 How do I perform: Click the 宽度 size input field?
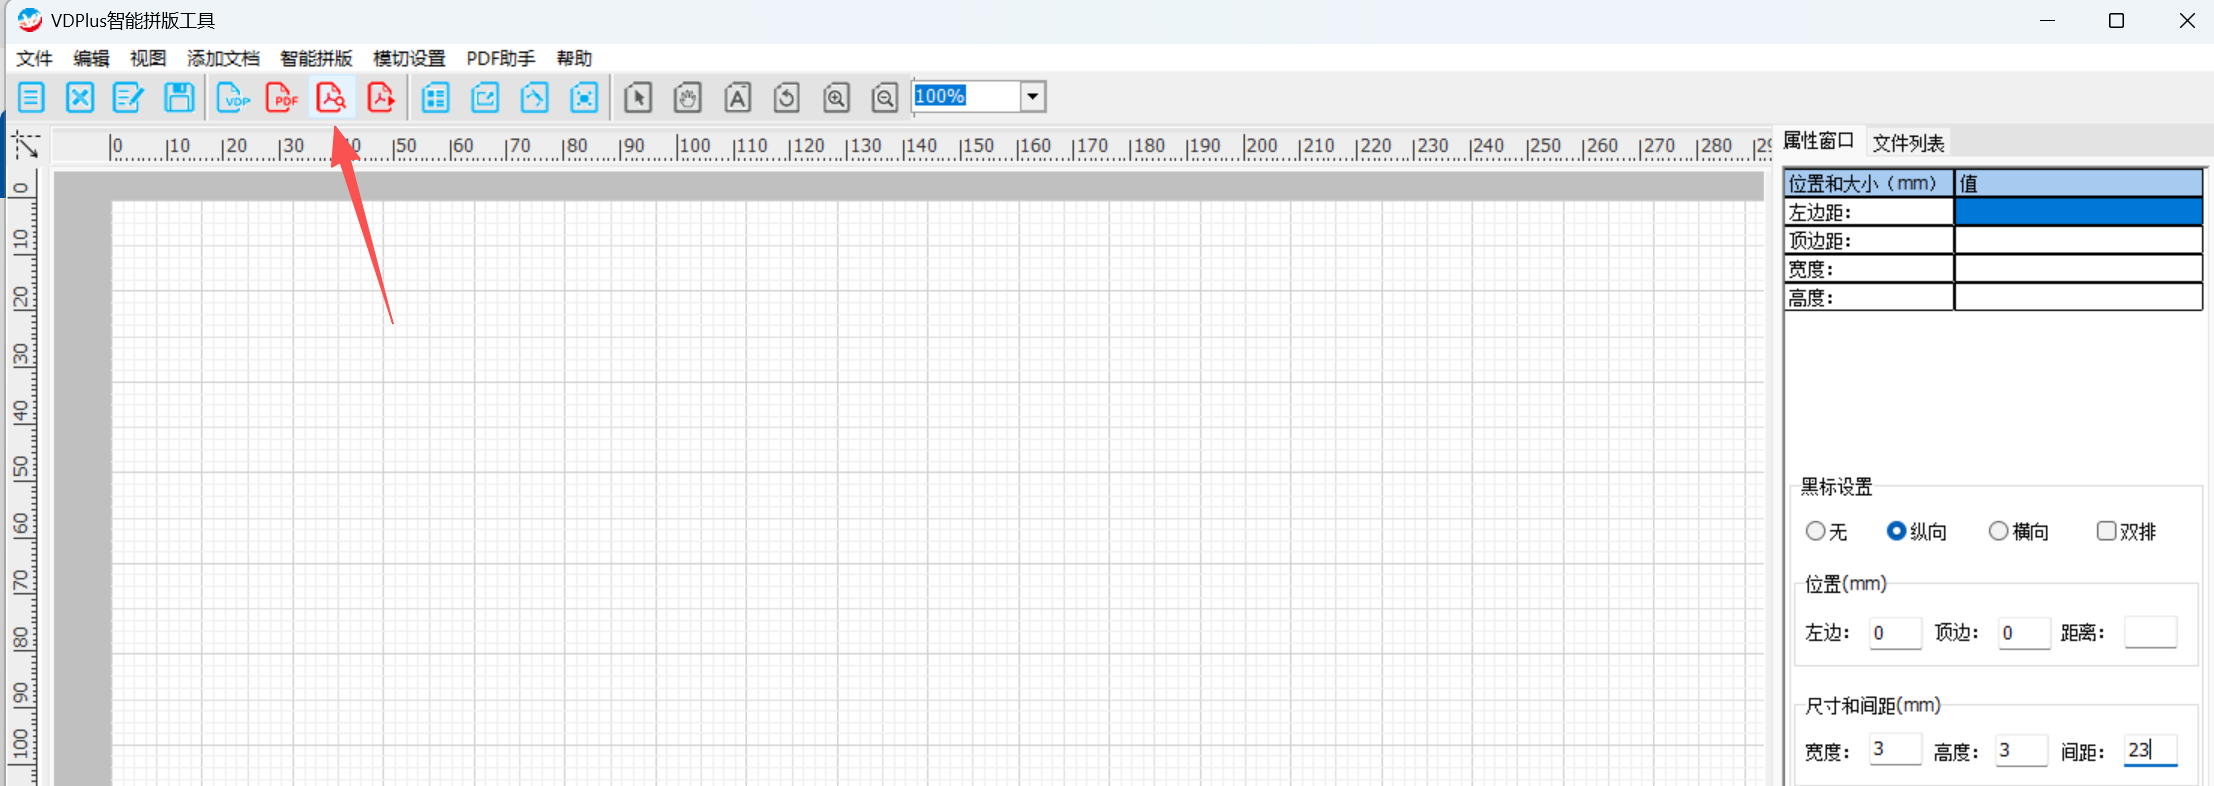1895,750
